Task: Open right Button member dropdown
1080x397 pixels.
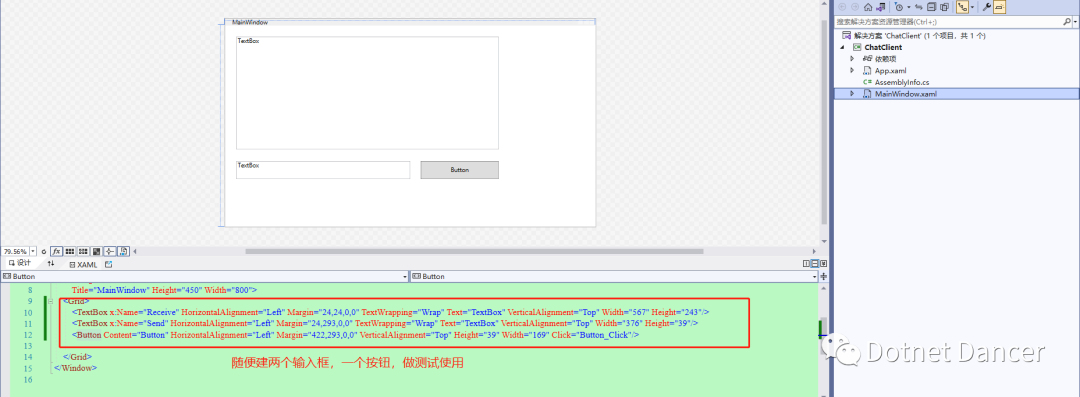Action: coord(813,276)
